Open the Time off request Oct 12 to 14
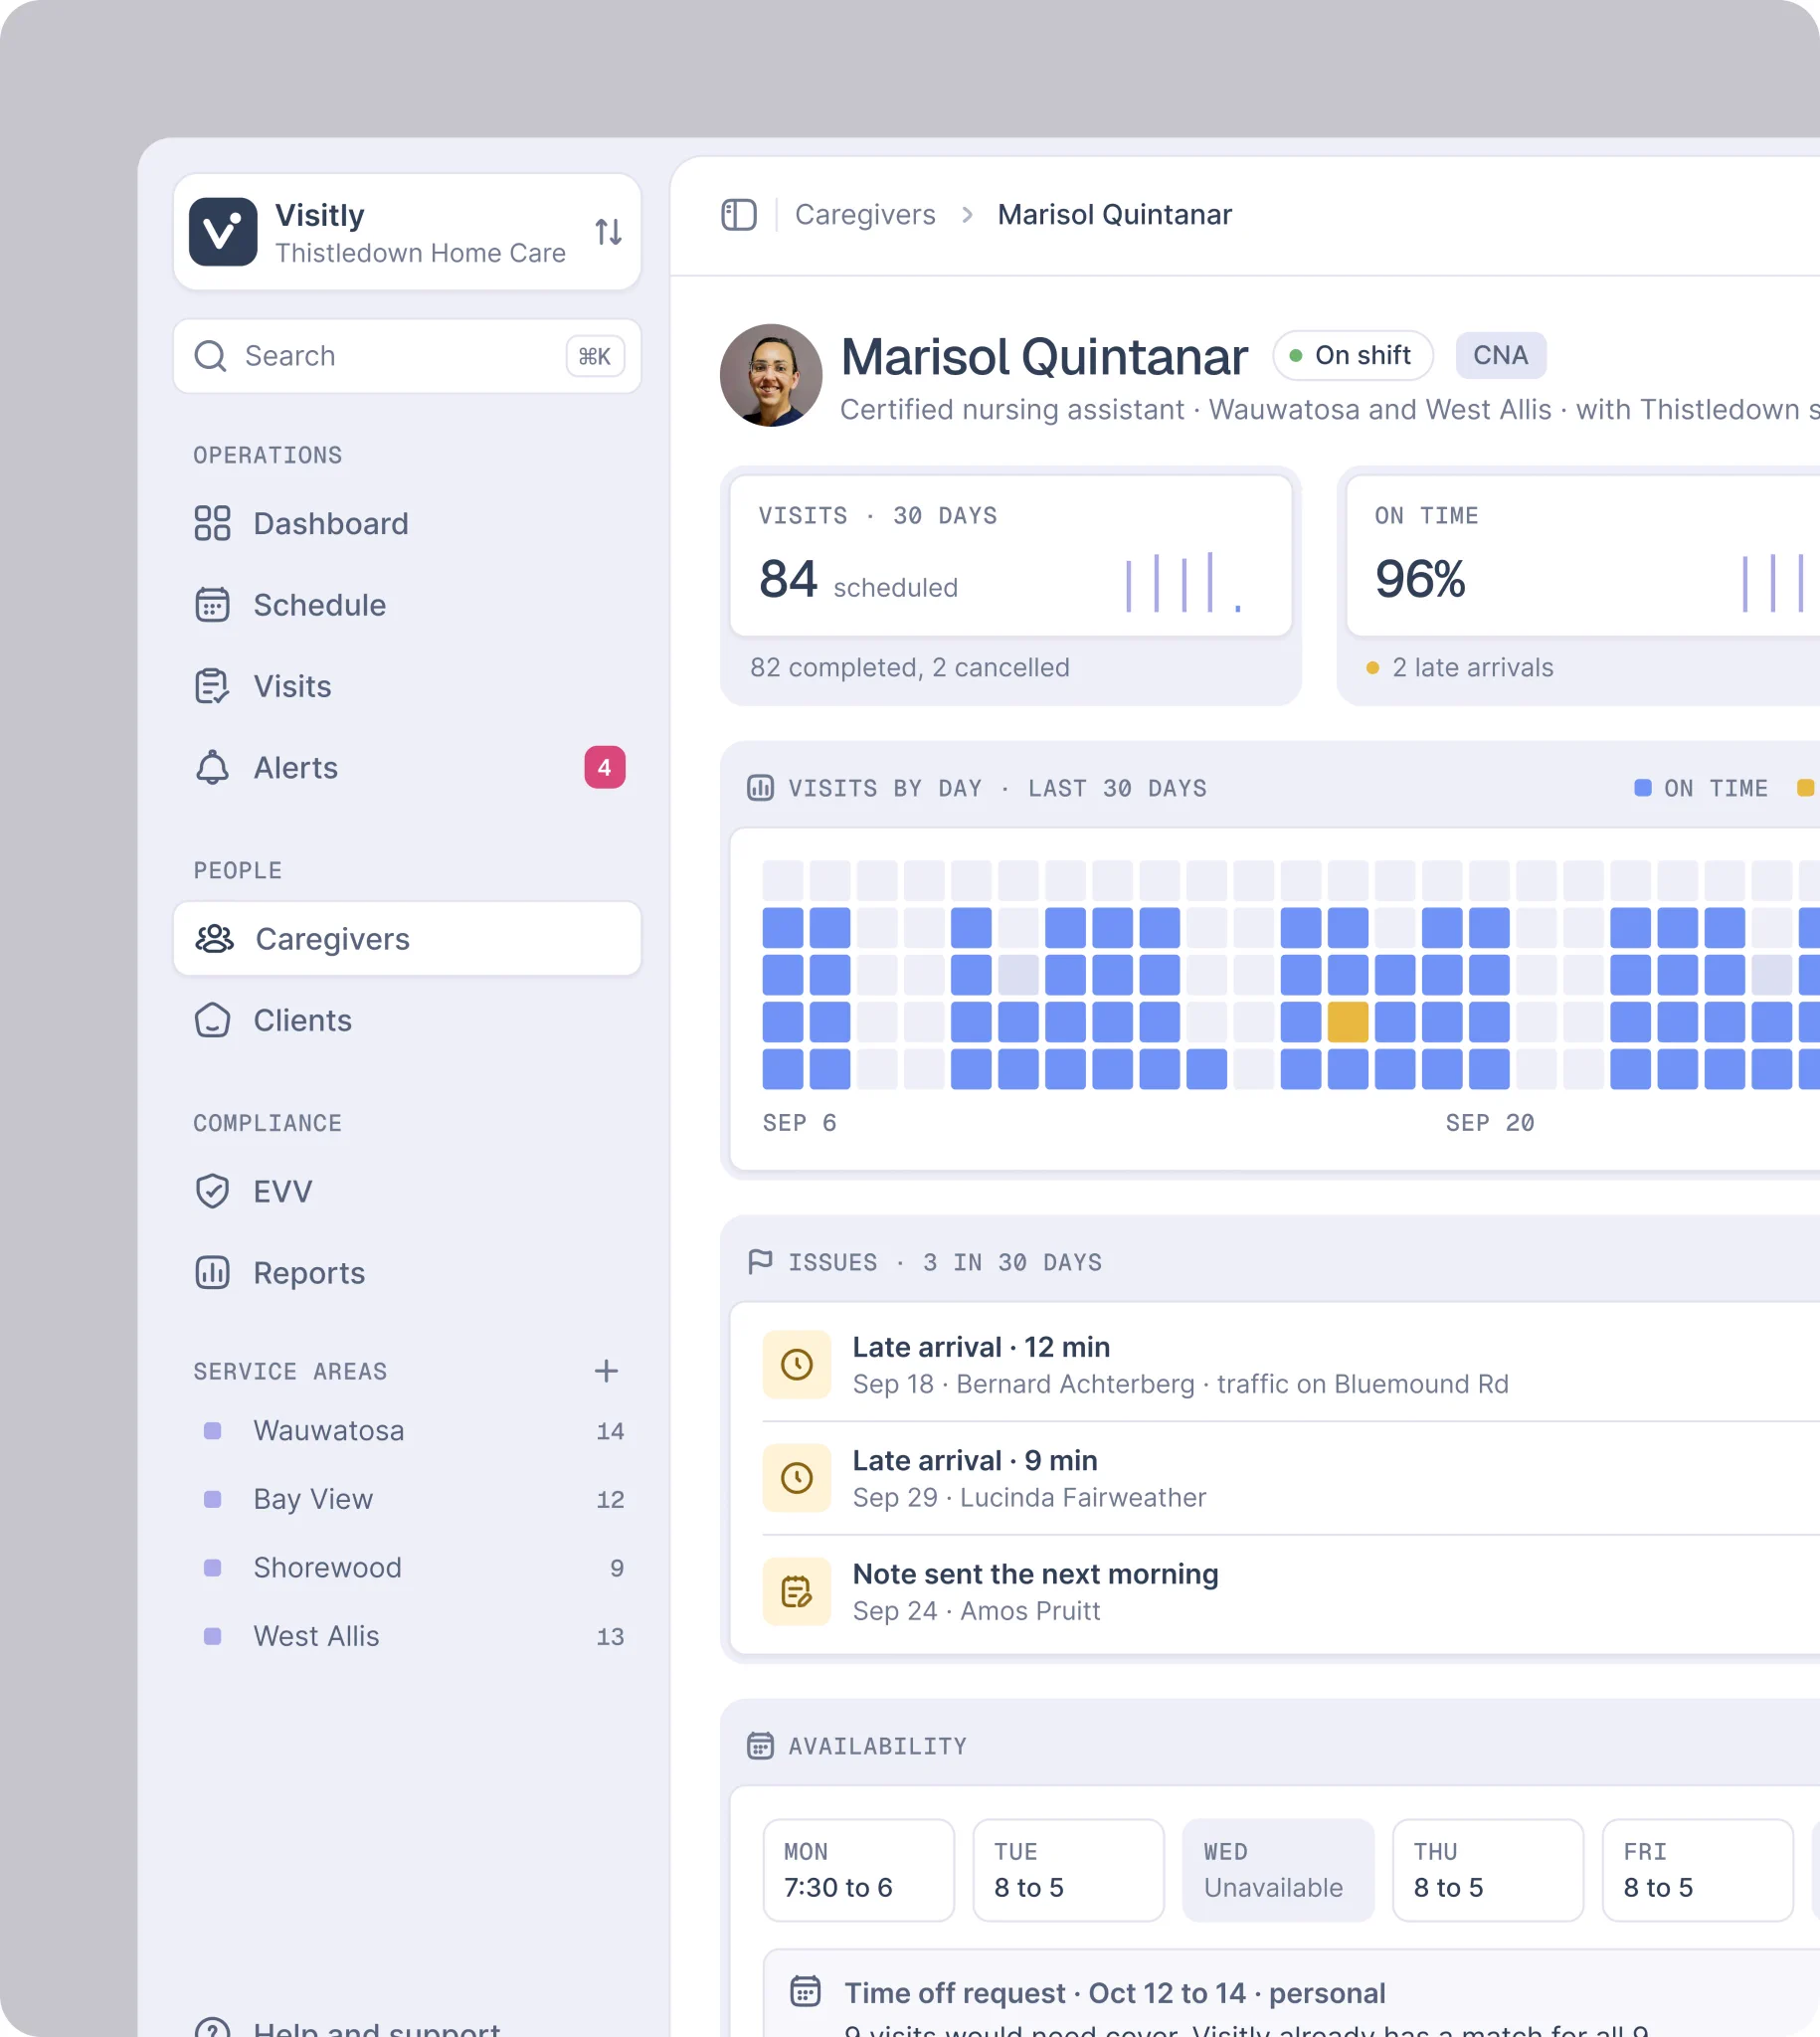 point(1291,1994)
